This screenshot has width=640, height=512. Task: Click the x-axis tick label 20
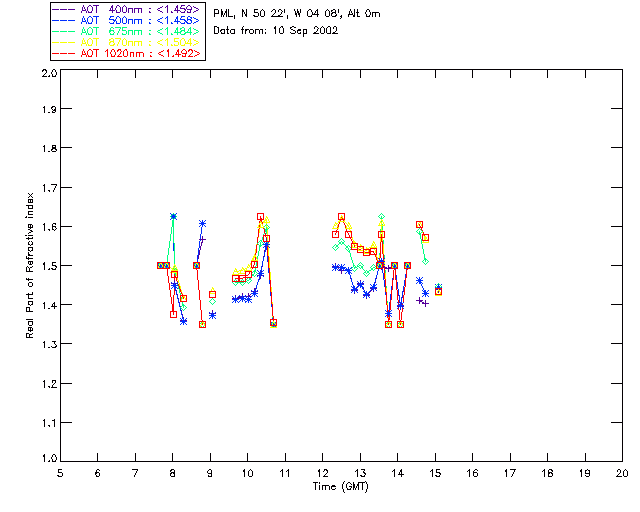[x=622, y=473]
